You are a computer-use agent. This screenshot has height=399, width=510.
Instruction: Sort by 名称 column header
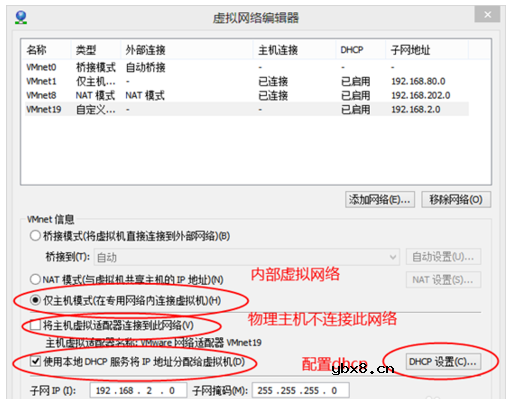(46, 50)
